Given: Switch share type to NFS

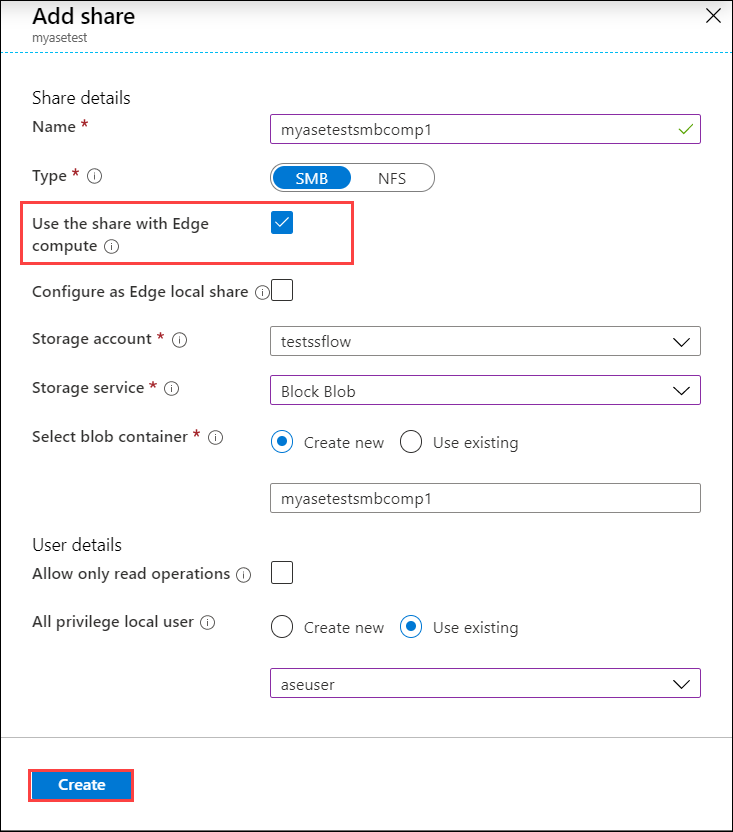Looking at the screenshot, I should 392,178.
